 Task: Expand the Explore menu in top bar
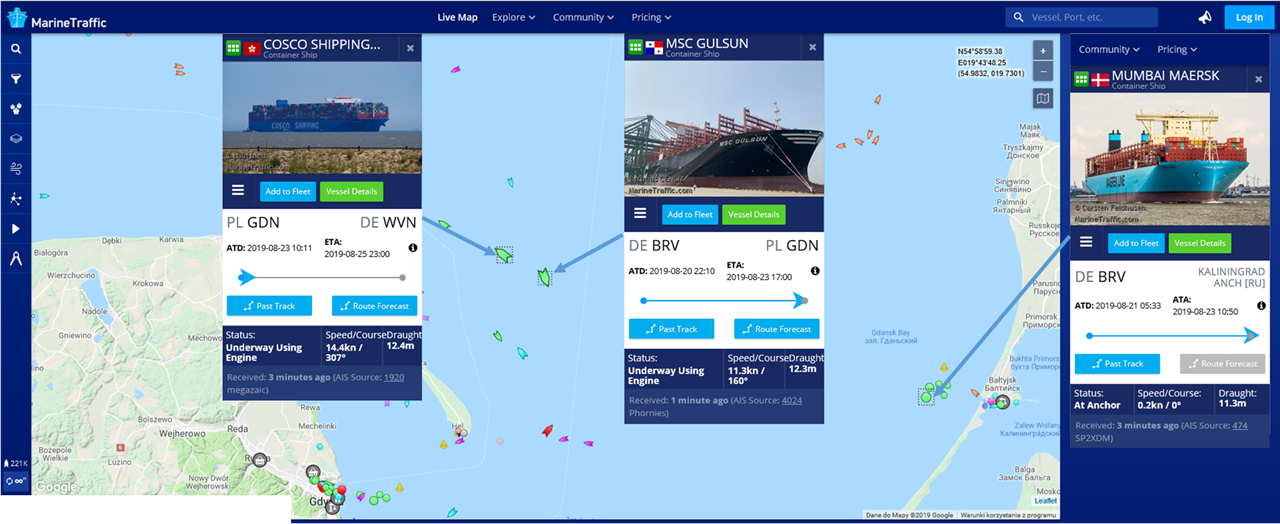tap(514, 17)
